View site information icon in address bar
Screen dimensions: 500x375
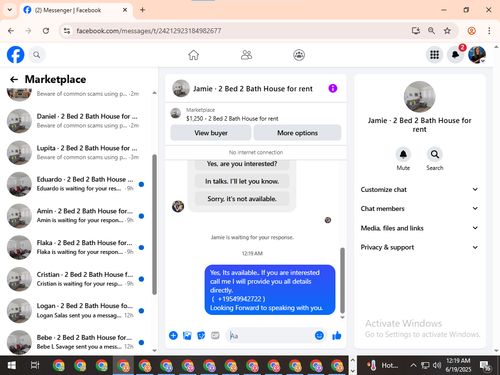[67, 31]
